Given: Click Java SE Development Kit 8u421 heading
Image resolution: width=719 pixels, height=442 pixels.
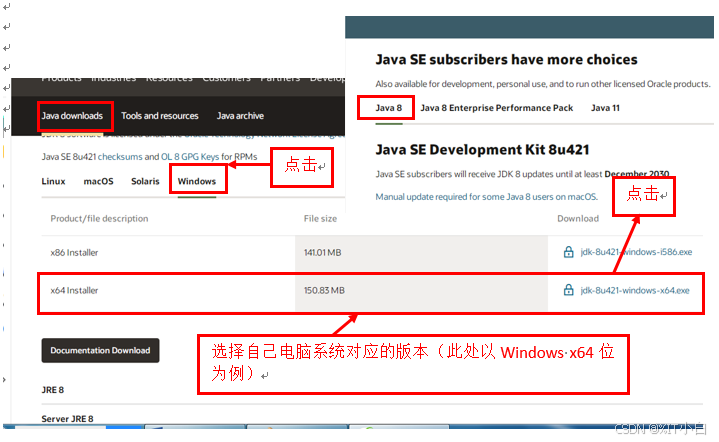Looking at the screenshot, I should click(x=482, y=150).
